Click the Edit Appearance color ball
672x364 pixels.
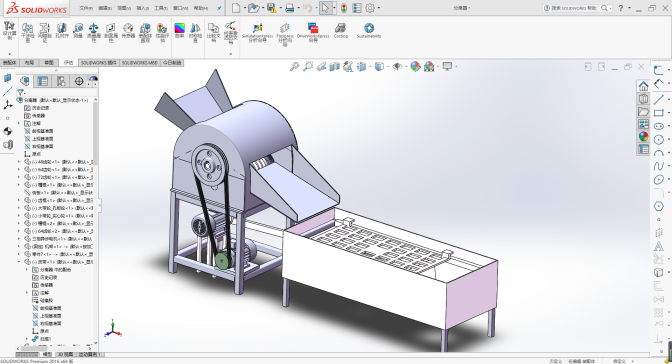point(415,66)
